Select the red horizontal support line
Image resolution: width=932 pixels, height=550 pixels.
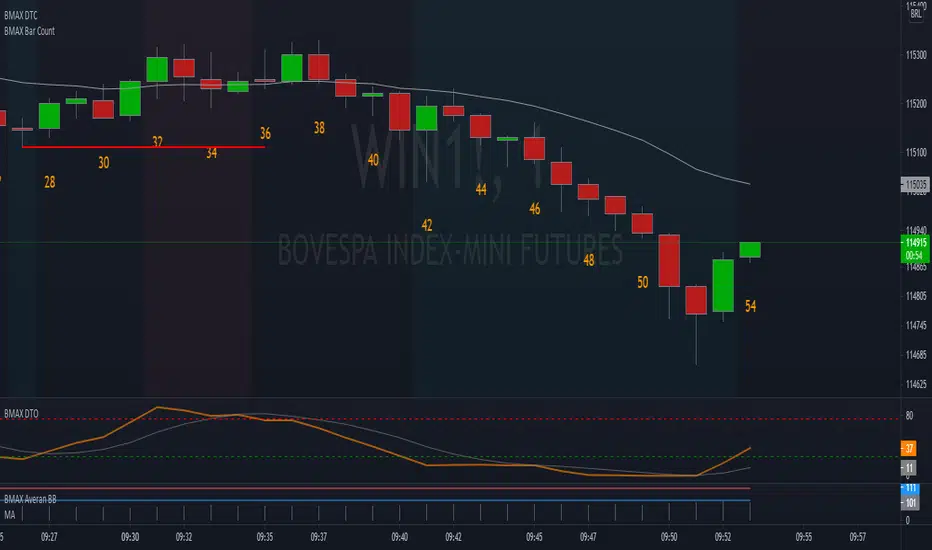143,146
